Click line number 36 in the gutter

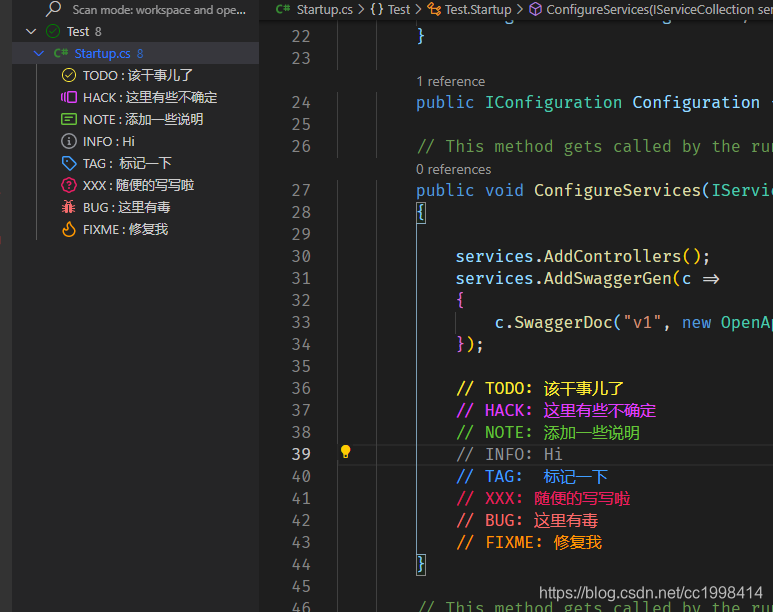coord(301,388)
